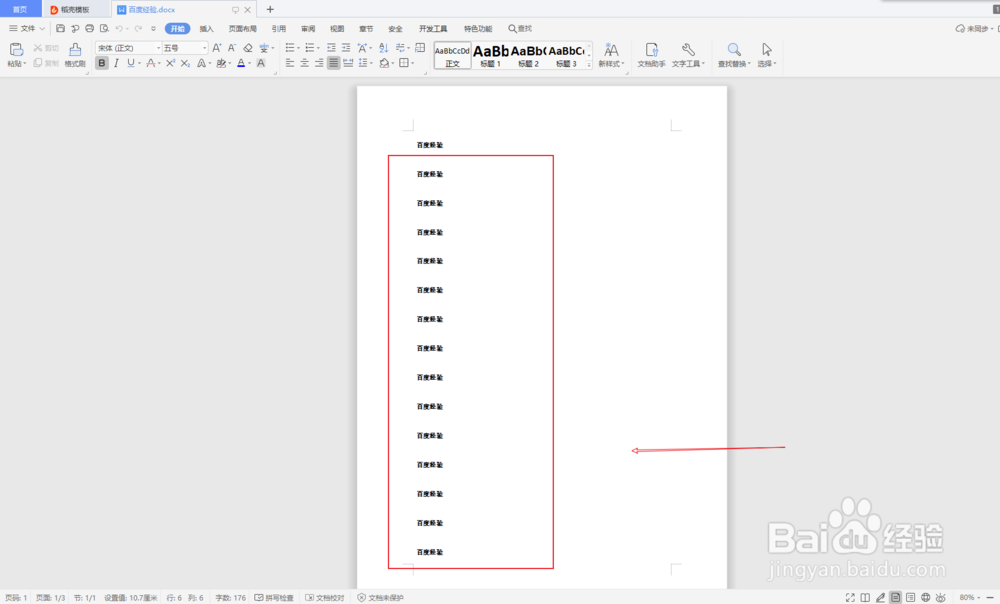1000x604 pixels.
Task: Set paragraph to Center alignment
Action: 305,63
